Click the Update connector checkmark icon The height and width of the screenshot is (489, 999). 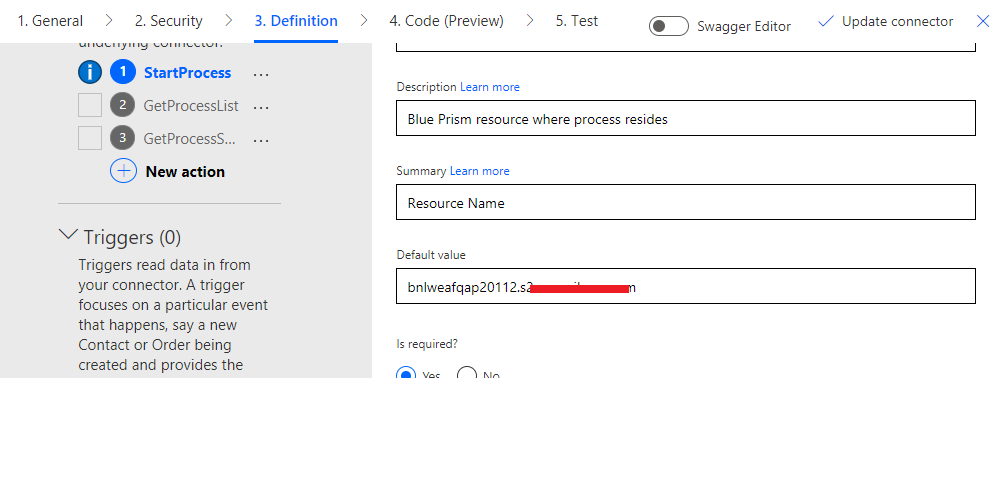tap(825, 21)
